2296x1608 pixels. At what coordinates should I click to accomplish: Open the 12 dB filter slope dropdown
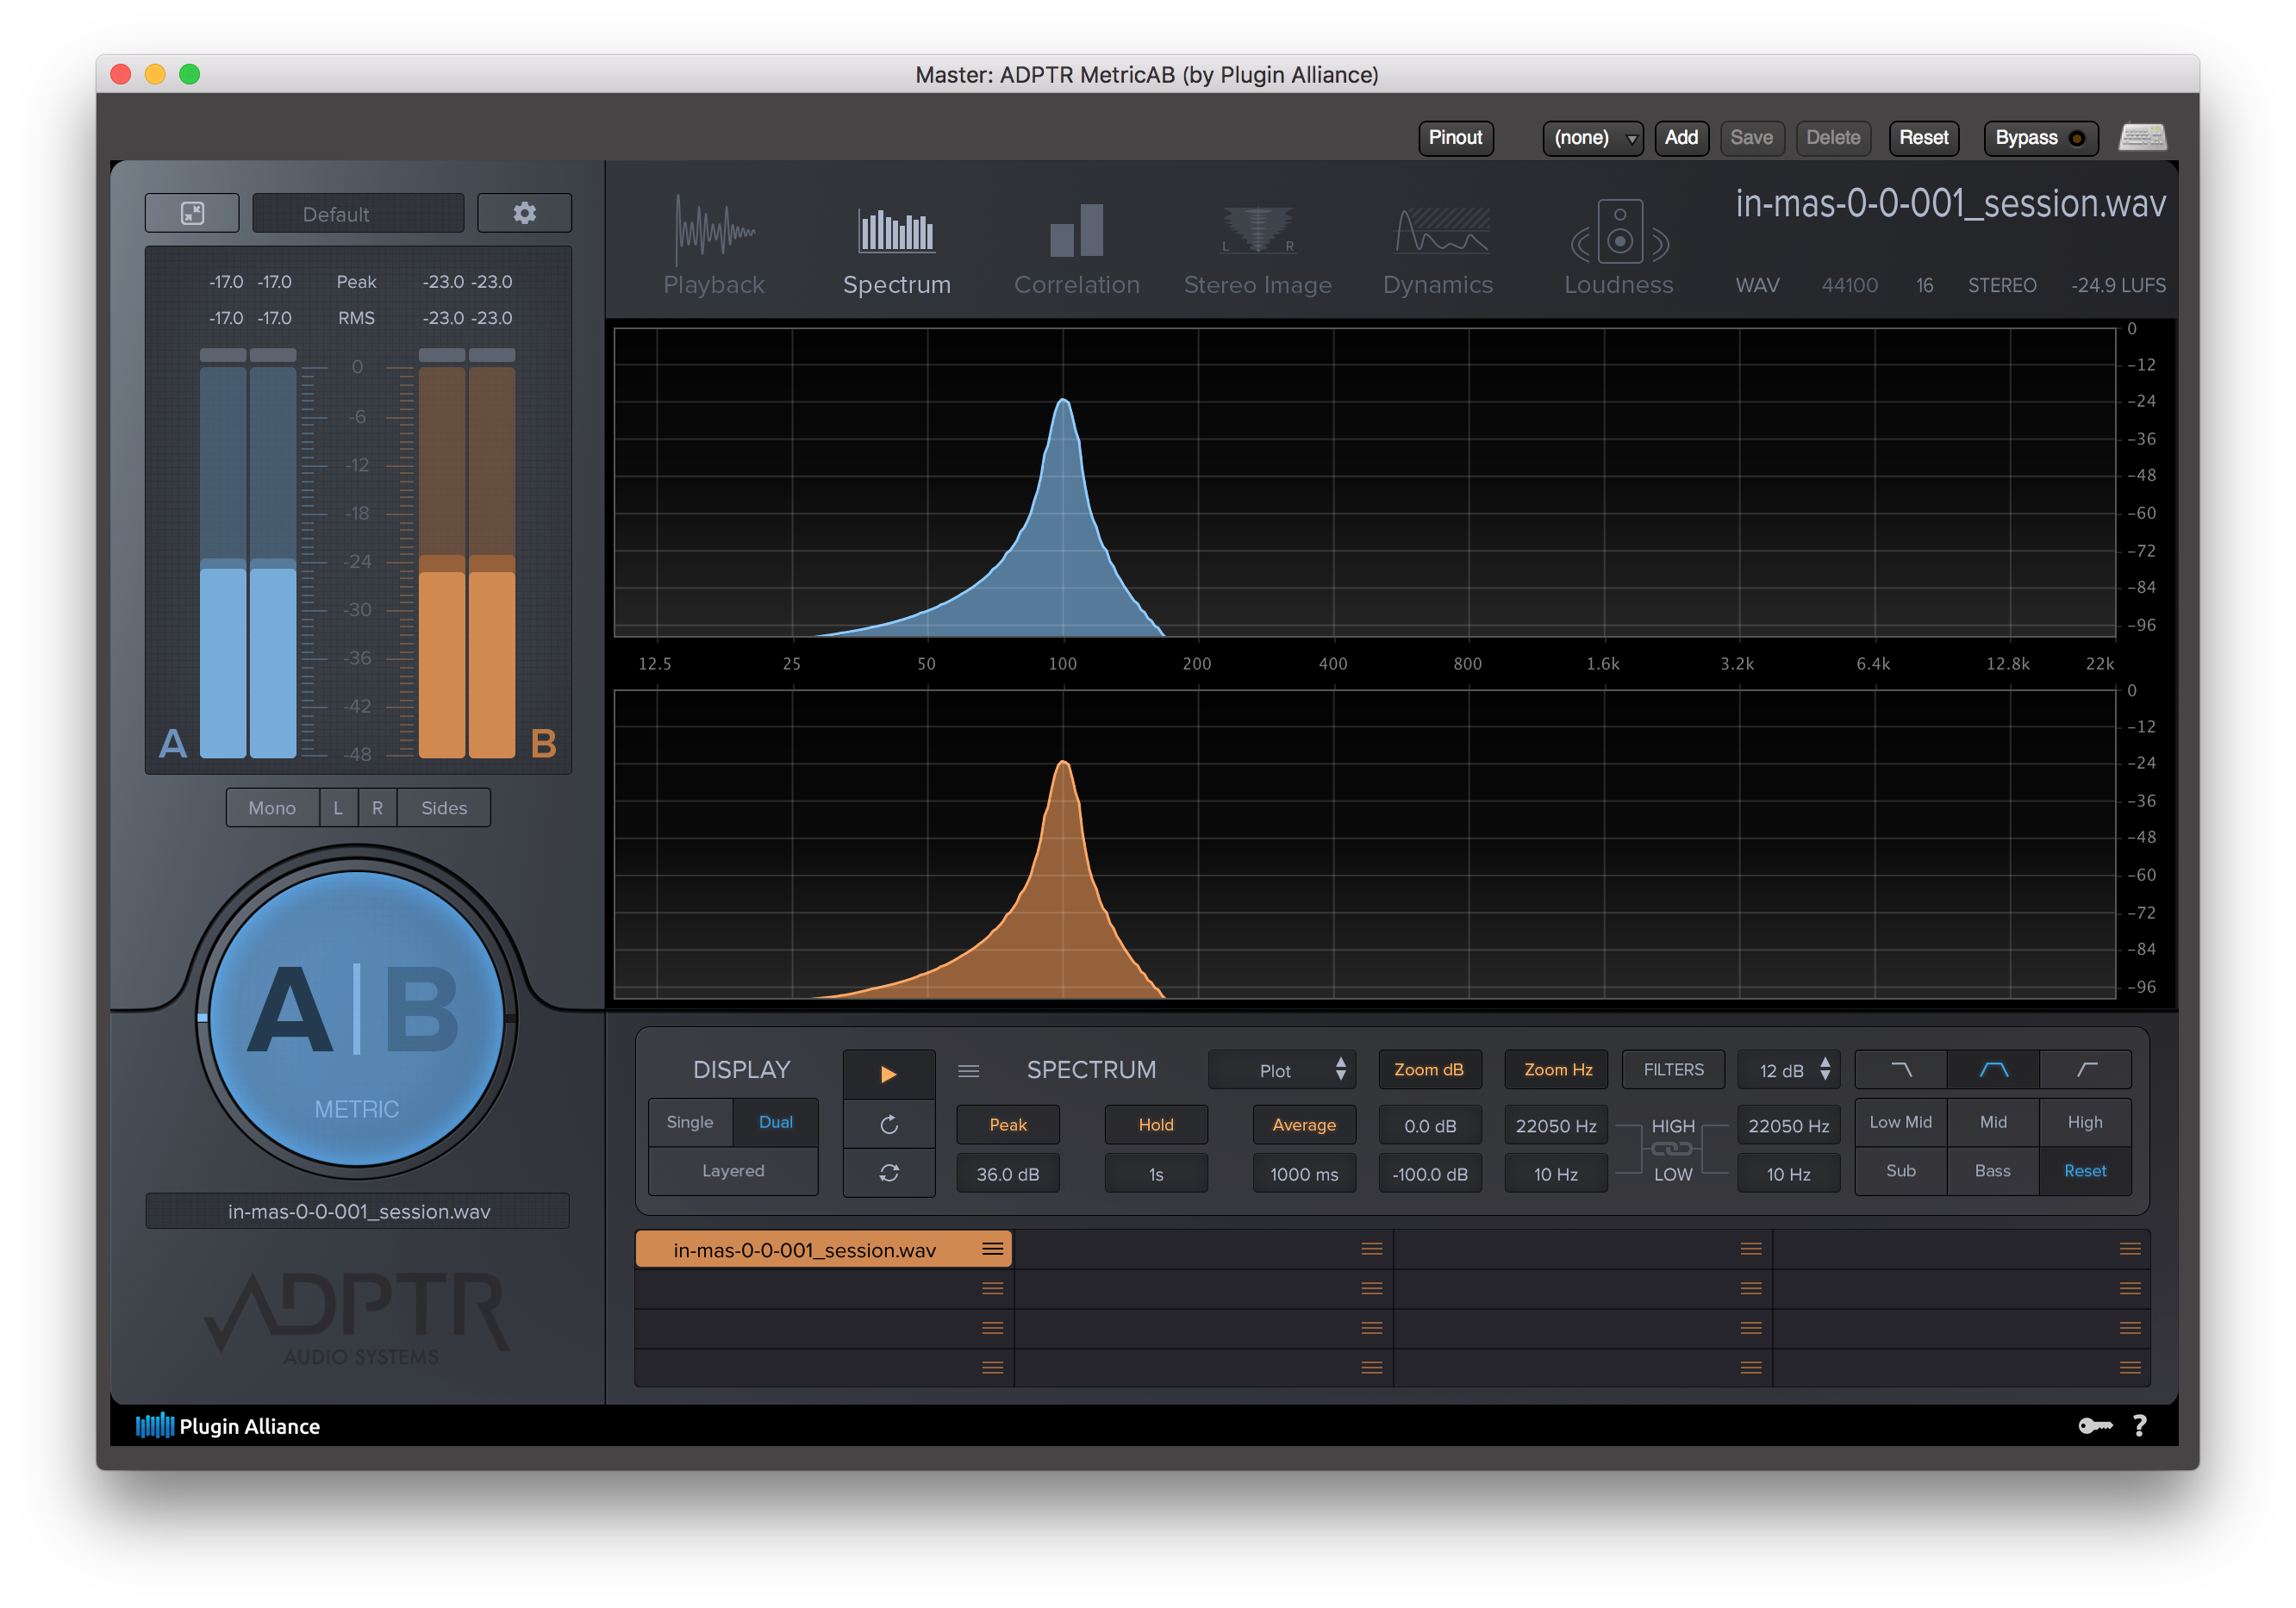tap(1789, 1070)
